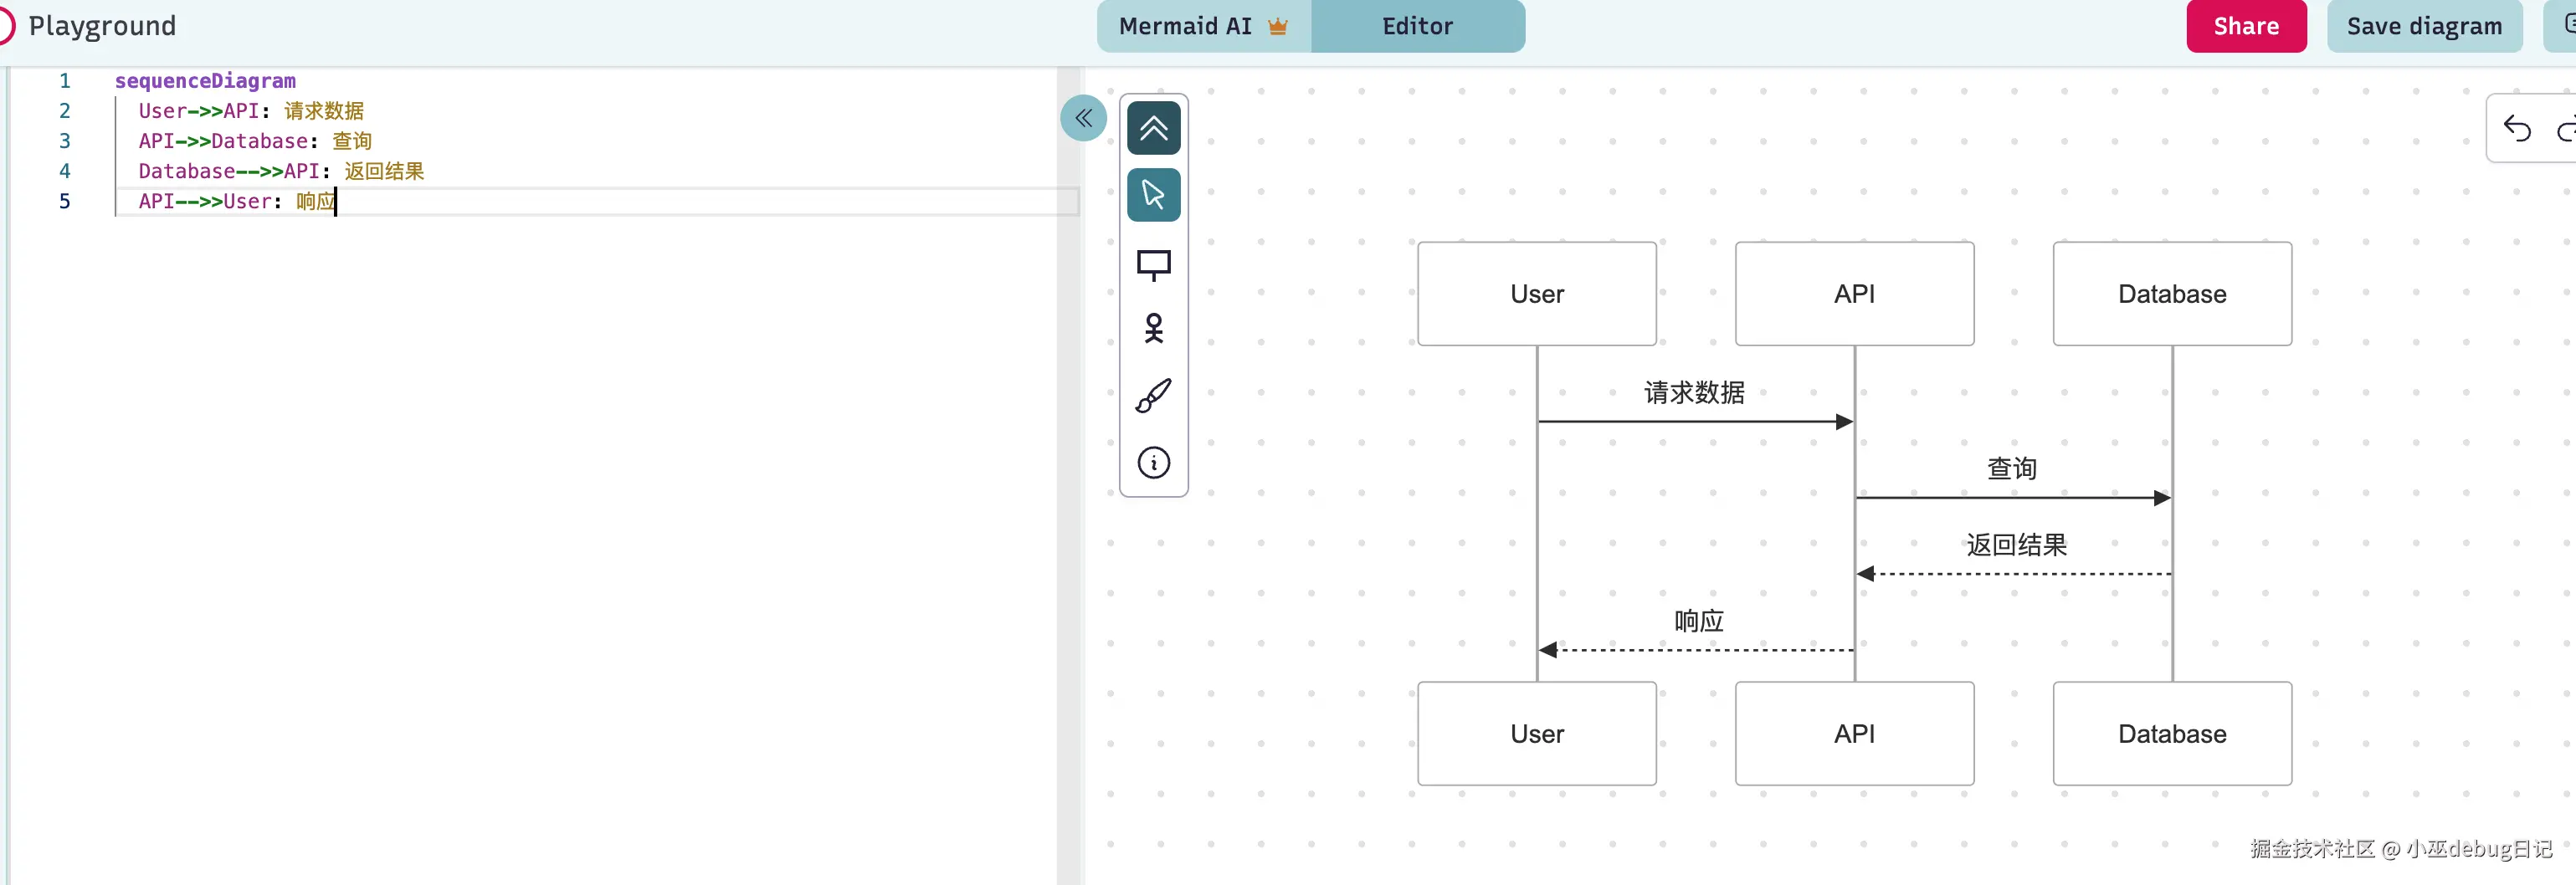The image size is (2576, 885).
Task: Click the undo arrow icon
Action: 2516,129
